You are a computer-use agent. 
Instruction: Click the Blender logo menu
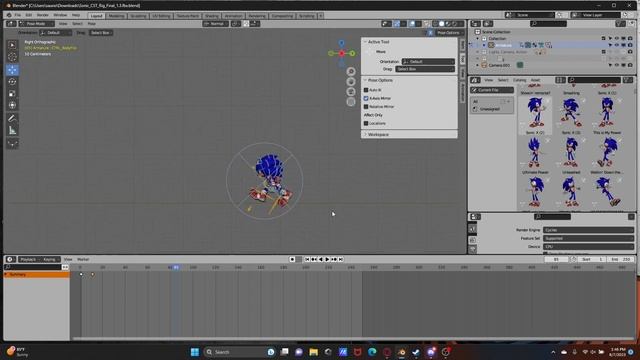9,15
